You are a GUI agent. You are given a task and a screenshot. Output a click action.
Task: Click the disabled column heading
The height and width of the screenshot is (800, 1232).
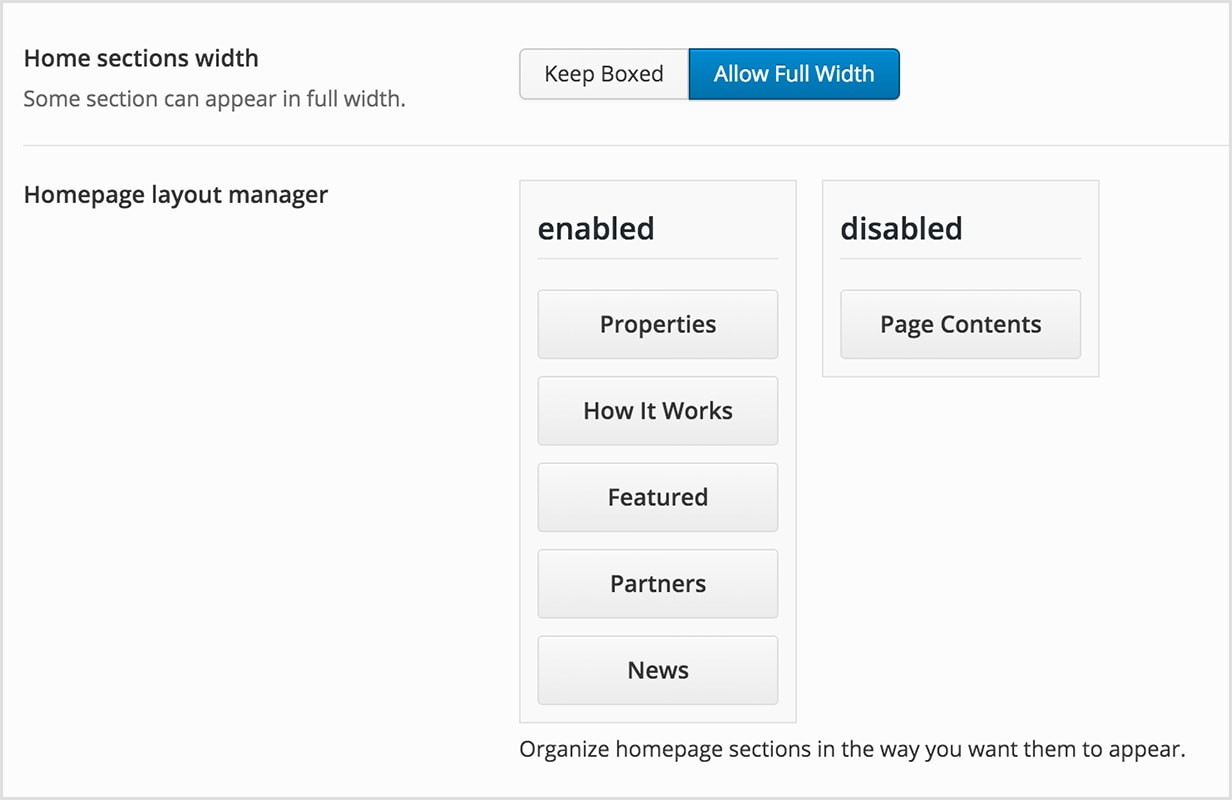(901, 229)
